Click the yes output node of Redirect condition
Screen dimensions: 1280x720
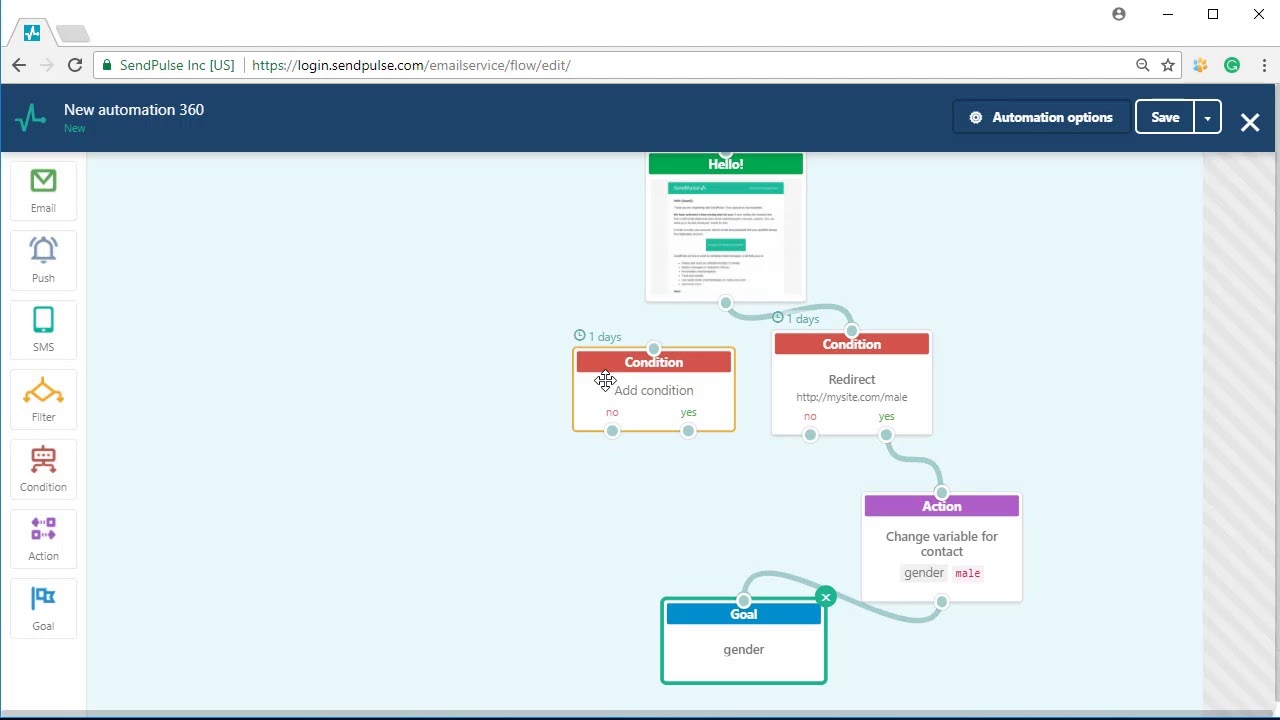pos(886,435)
